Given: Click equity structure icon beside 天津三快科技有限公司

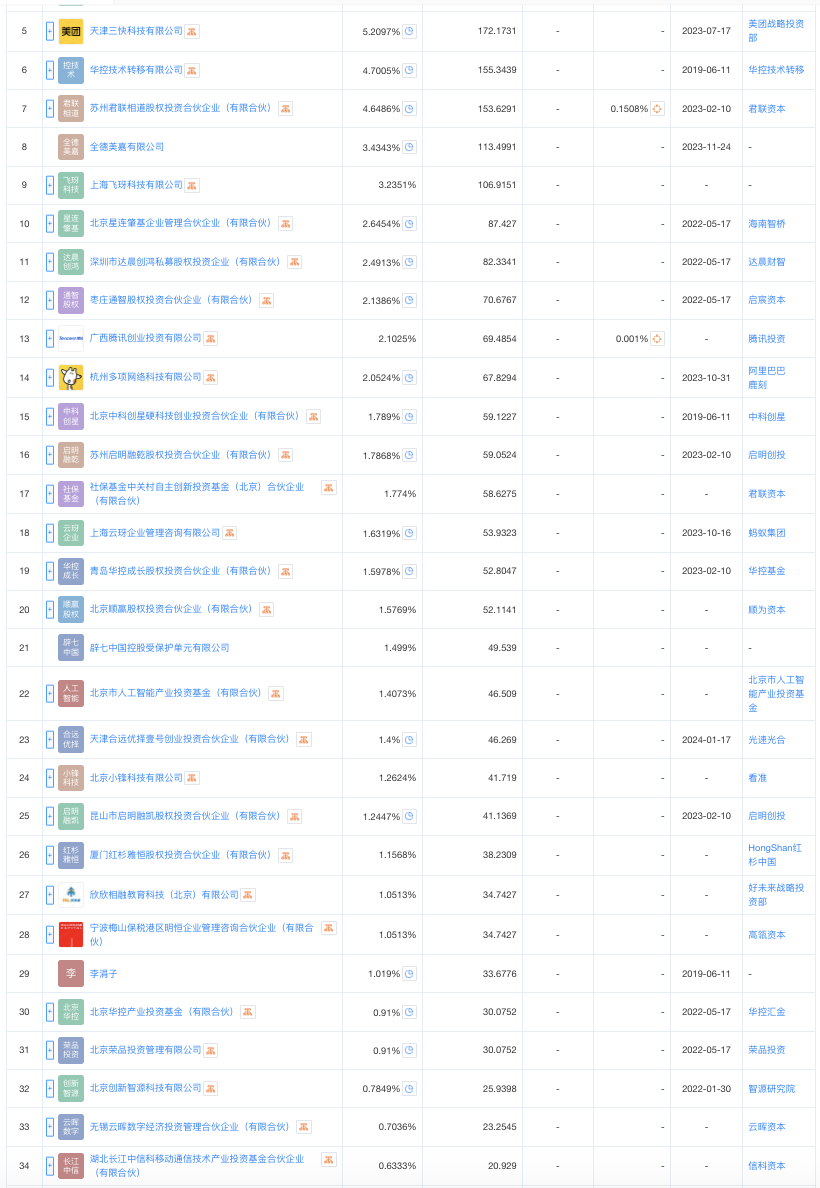Looking at the screenshot, I should 192,32.
